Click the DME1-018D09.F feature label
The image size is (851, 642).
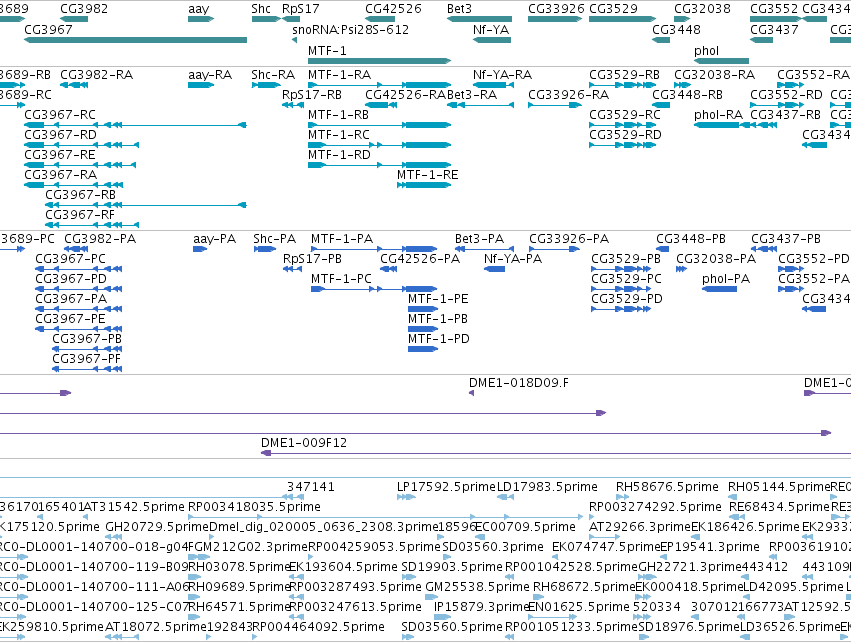tap(519, 383)
